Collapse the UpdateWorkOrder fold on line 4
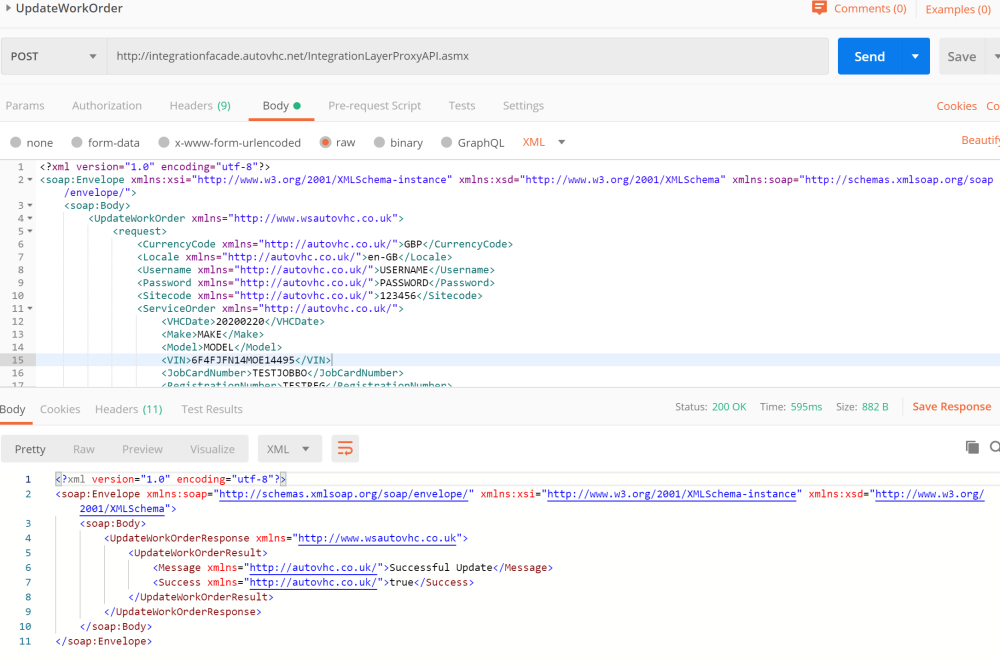Screen dimensions: 1000x663 click(30, 218)
